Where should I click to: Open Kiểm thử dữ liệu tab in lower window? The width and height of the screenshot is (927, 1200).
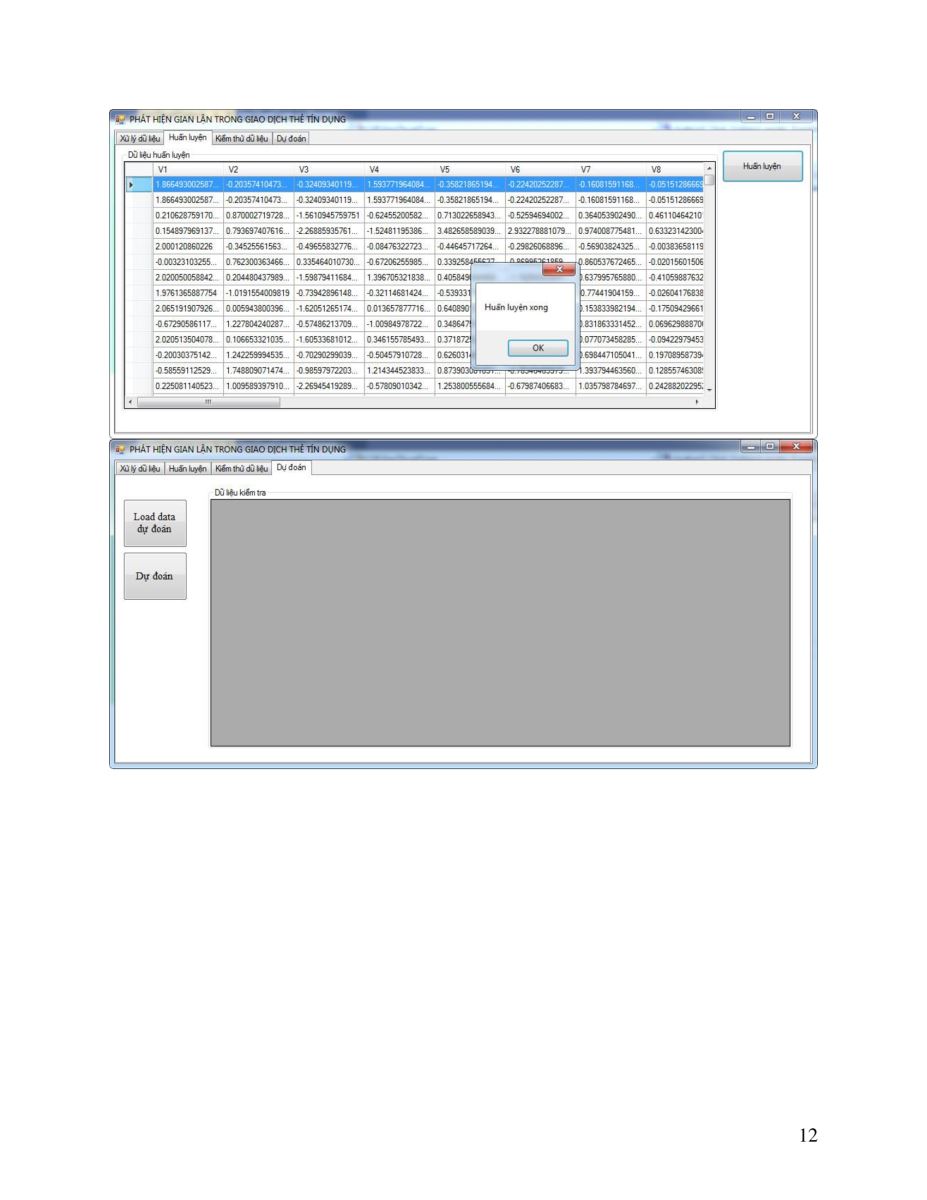point(241,468)
